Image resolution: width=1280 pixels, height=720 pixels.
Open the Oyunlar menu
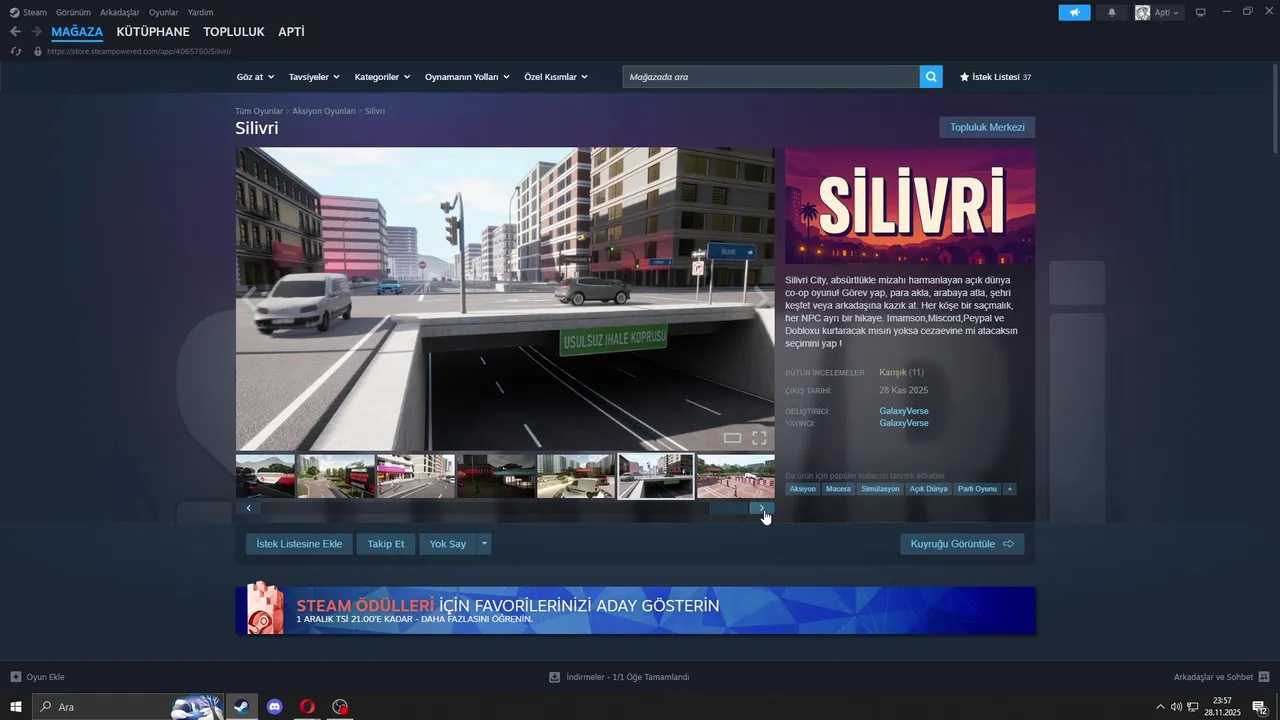164,13
